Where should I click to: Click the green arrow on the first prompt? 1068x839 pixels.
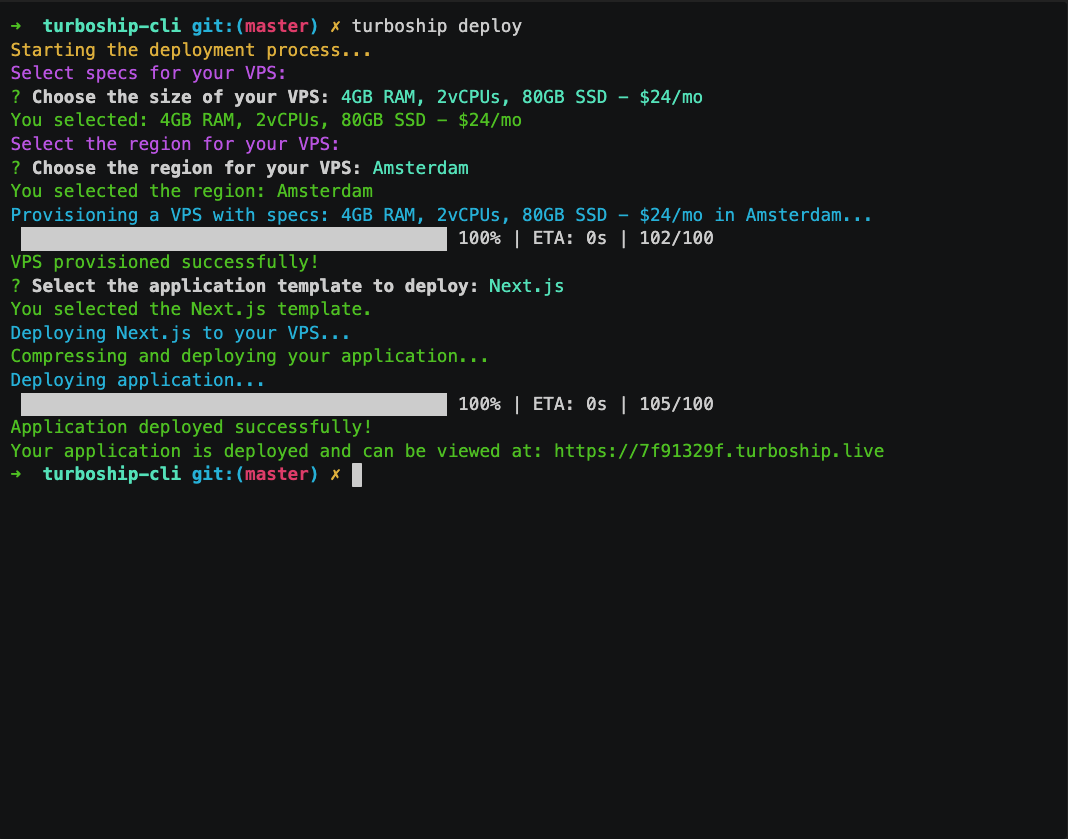(16, 26)
